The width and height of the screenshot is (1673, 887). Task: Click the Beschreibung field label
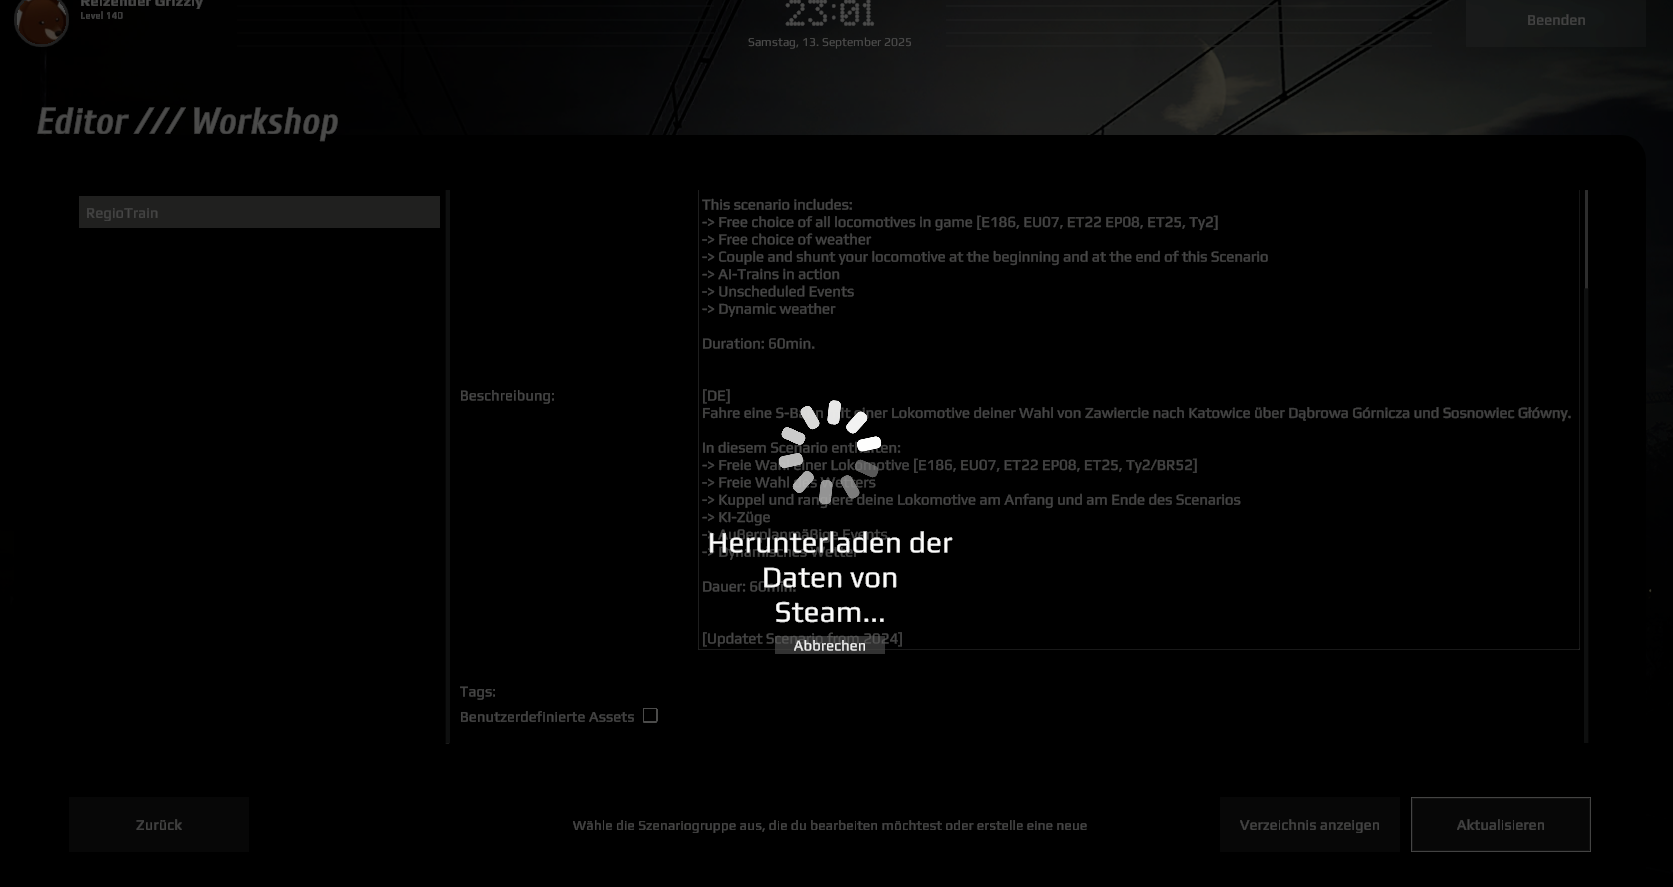(507, 396)
